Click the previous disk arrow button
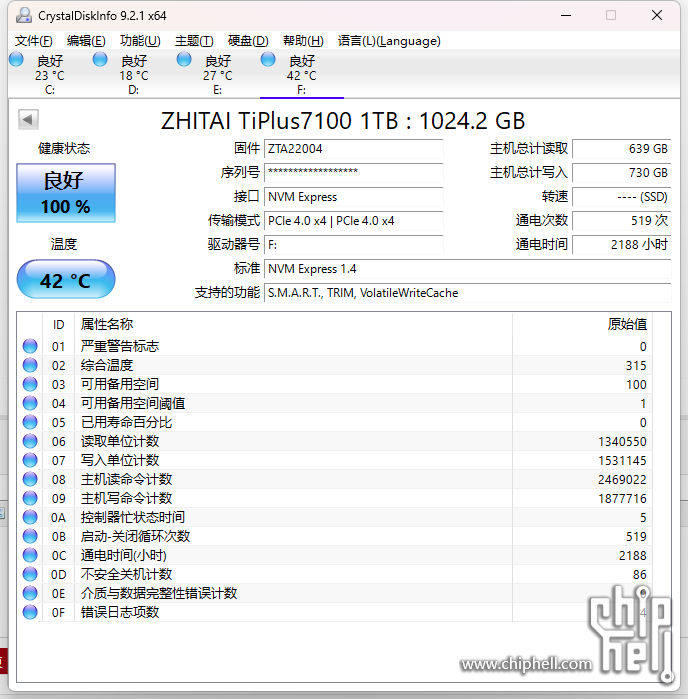The height and width of the screenshot is (699, 688). click(x=28, y=119)
